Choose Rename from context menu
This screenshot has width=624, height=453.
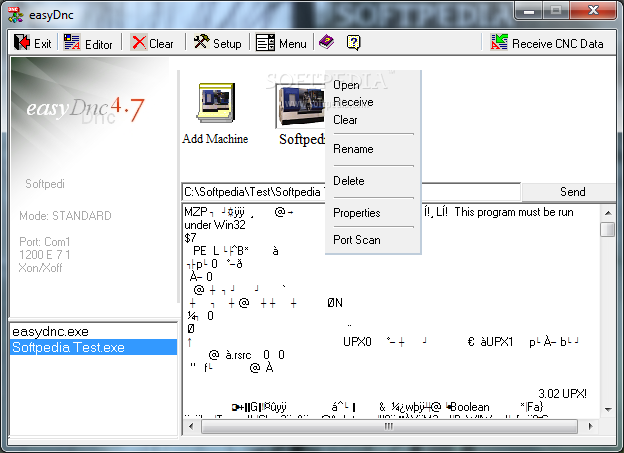[x=353, y=149]
